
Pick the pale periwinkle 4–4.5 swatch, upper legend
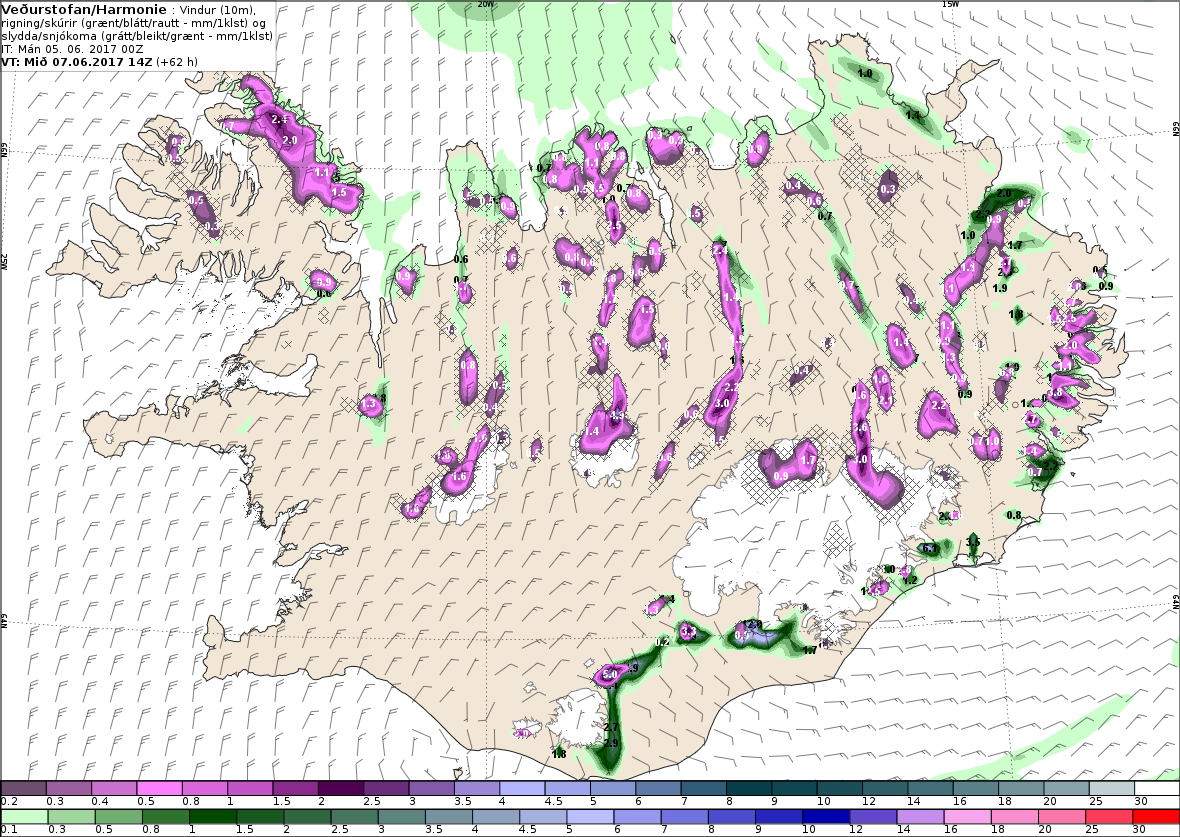(x=522, y=788)
